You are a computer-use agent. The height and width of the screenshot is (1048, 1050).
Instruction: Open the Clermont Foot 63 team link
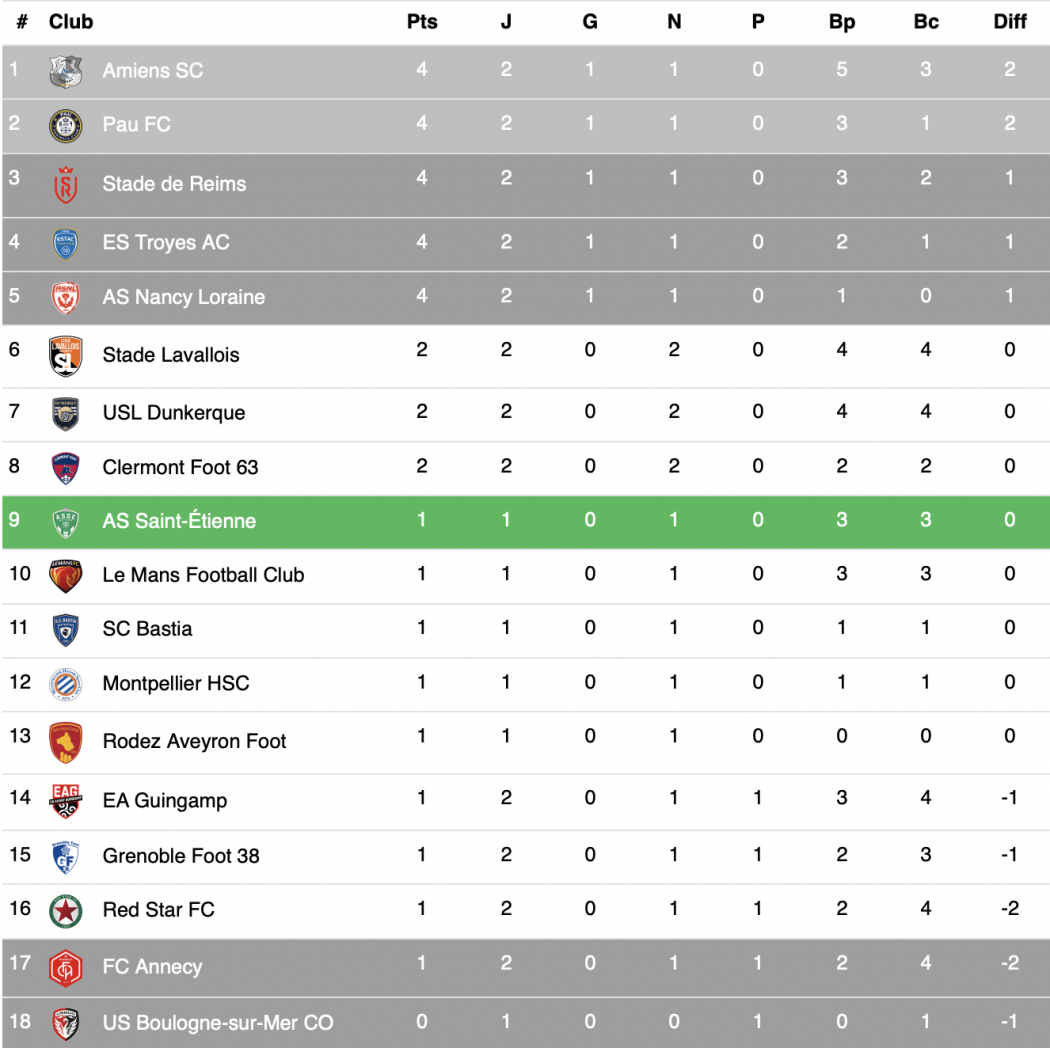click(180, 467)
